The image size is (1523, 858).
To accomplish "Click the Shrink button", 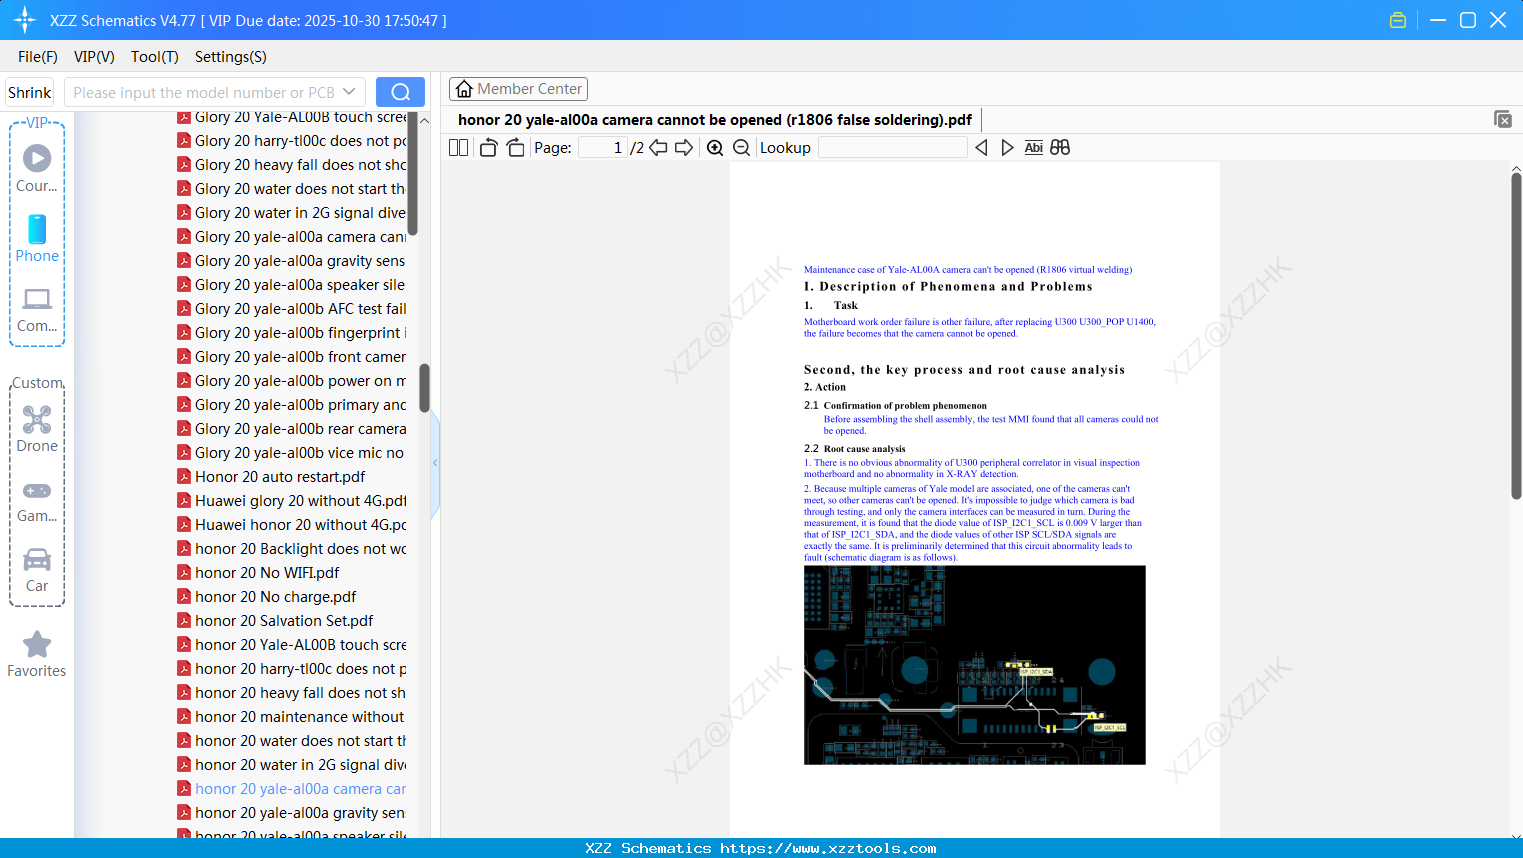I will pyautogui.click(x=30, y=92).
